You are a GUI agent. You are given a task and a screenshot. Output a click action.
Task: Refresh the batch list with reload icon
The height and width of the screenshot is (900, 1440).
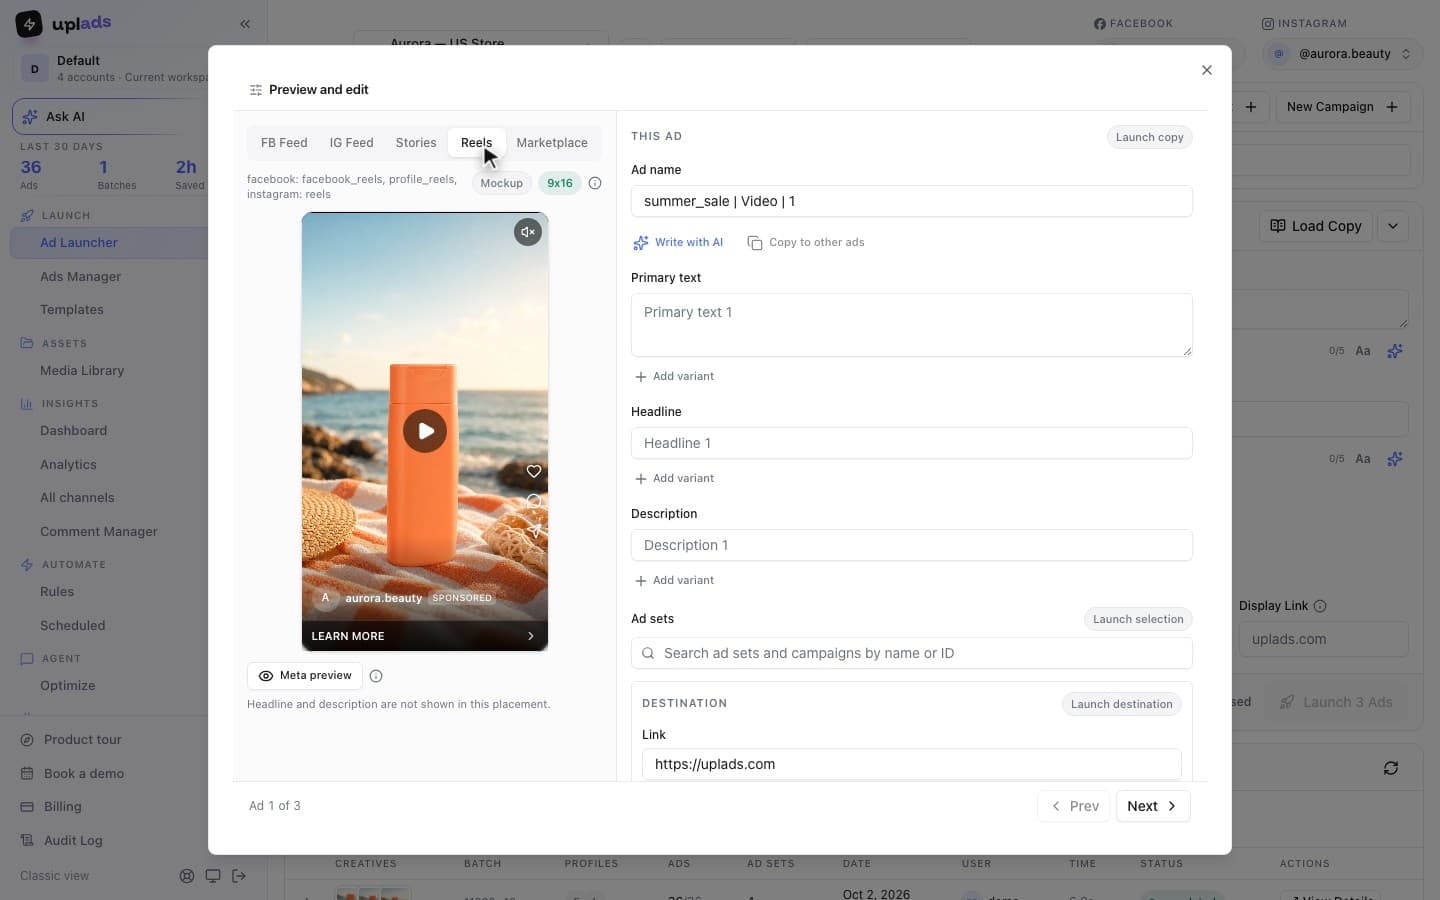pos(1391,768)
